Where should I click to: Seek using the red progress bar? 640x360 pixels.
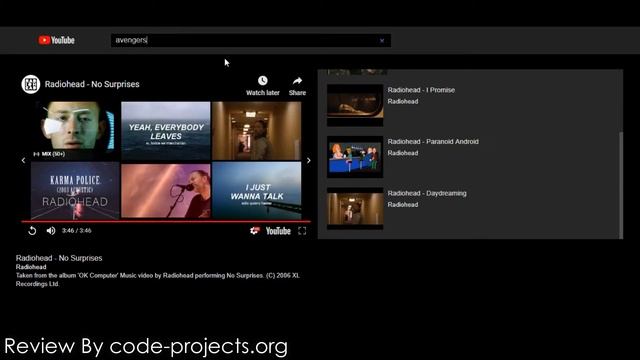coord(166,221)
